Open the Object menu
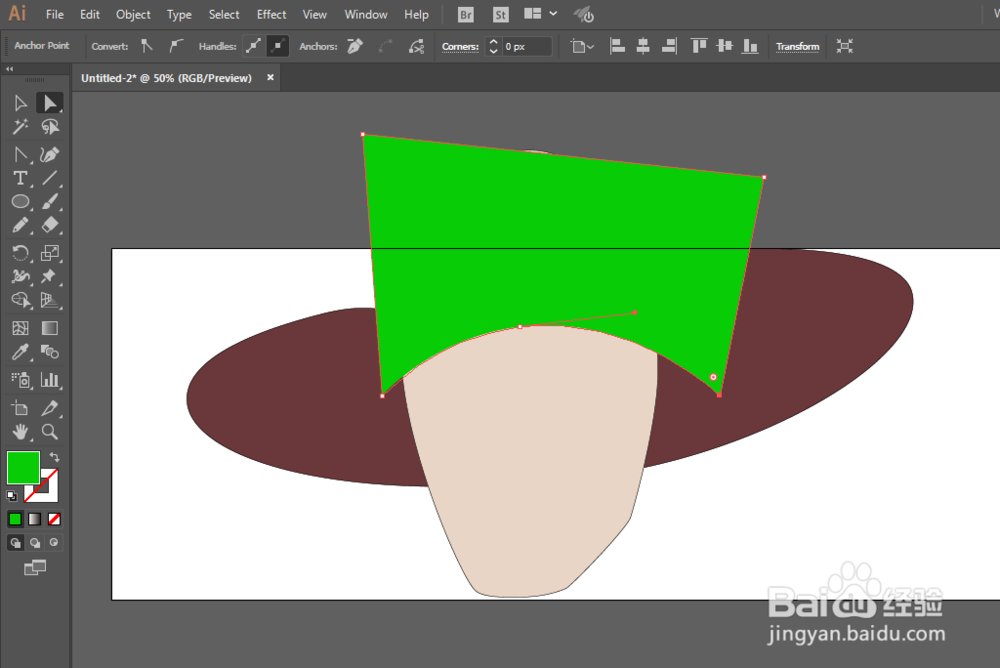This screenshot has height=668, width=1000. click(133, 14)
